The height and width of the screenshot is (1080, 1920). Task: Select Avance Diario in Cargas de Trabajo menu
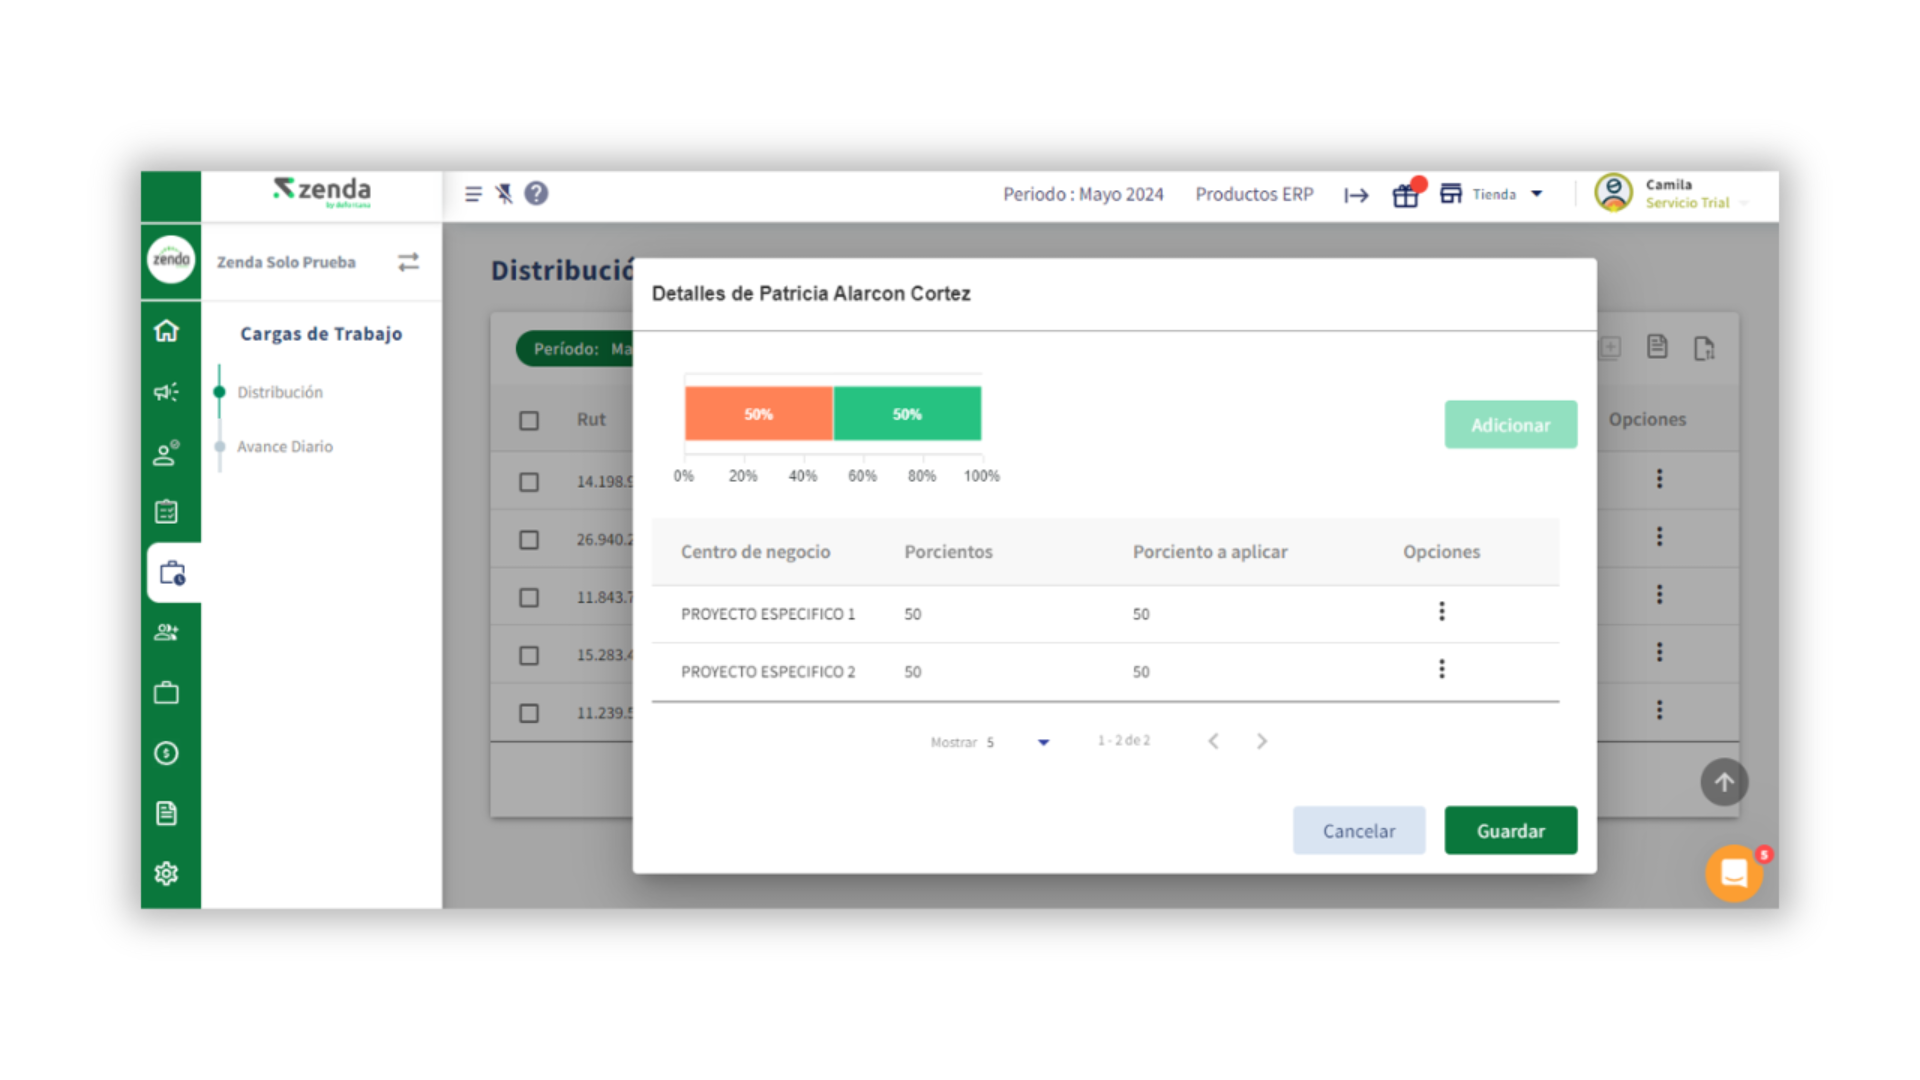(x=285, y=447)
